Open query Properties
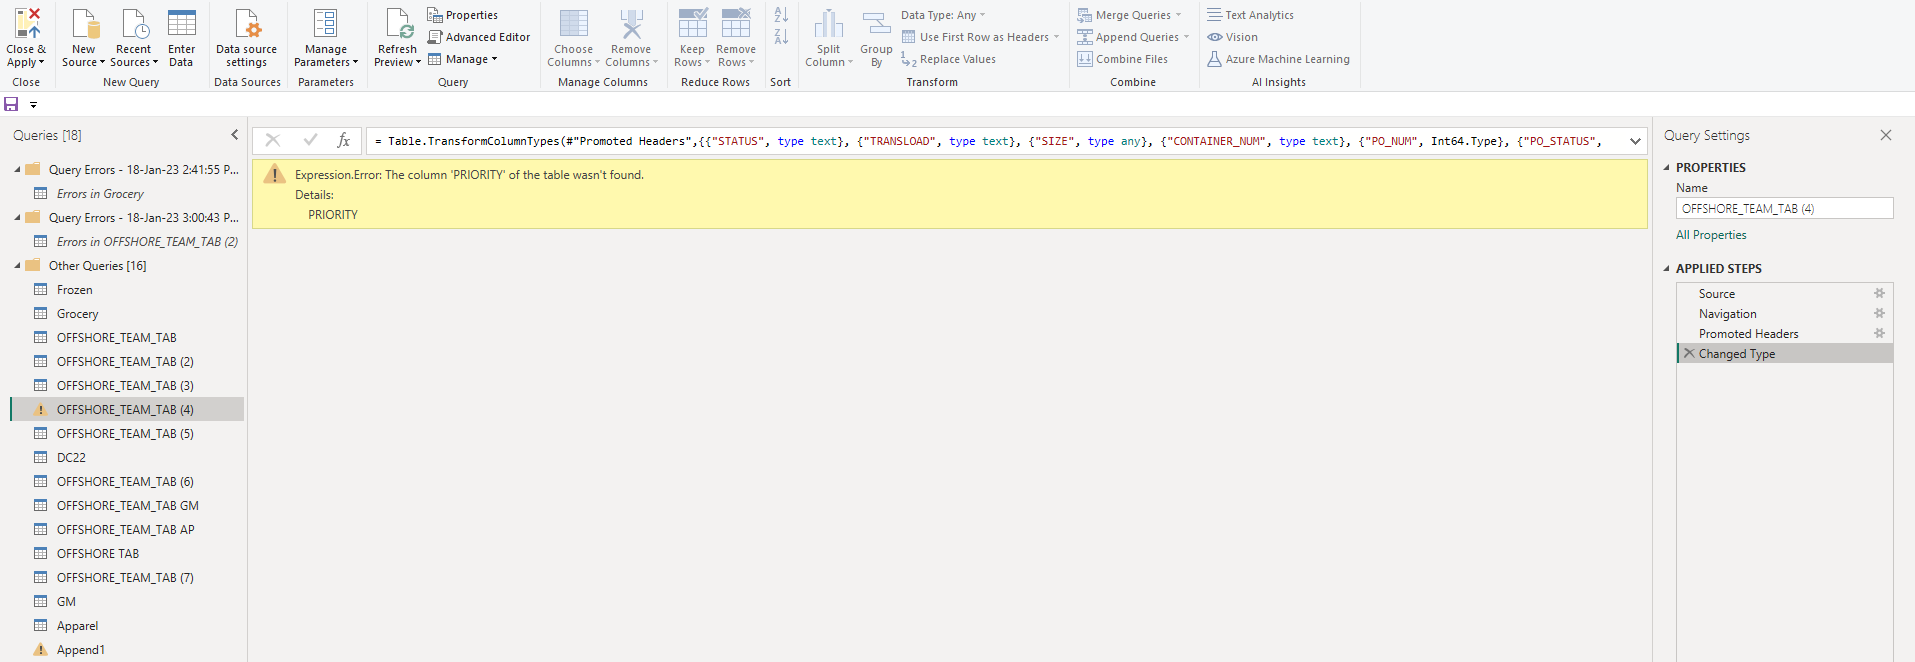The width and height of the screenshot is (1915, 662). pyautogui.click(x=463, y=15)
